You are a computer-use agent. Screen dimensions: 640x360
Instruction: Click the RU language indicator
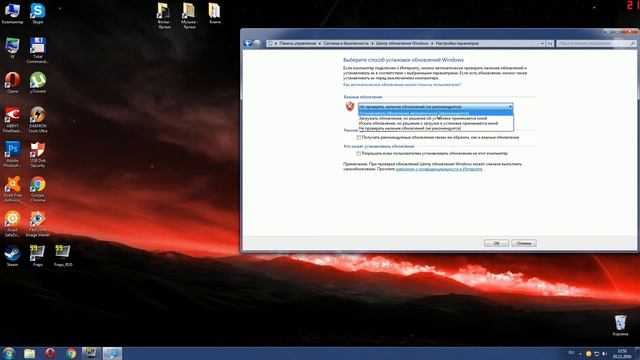tap(571, 353)
